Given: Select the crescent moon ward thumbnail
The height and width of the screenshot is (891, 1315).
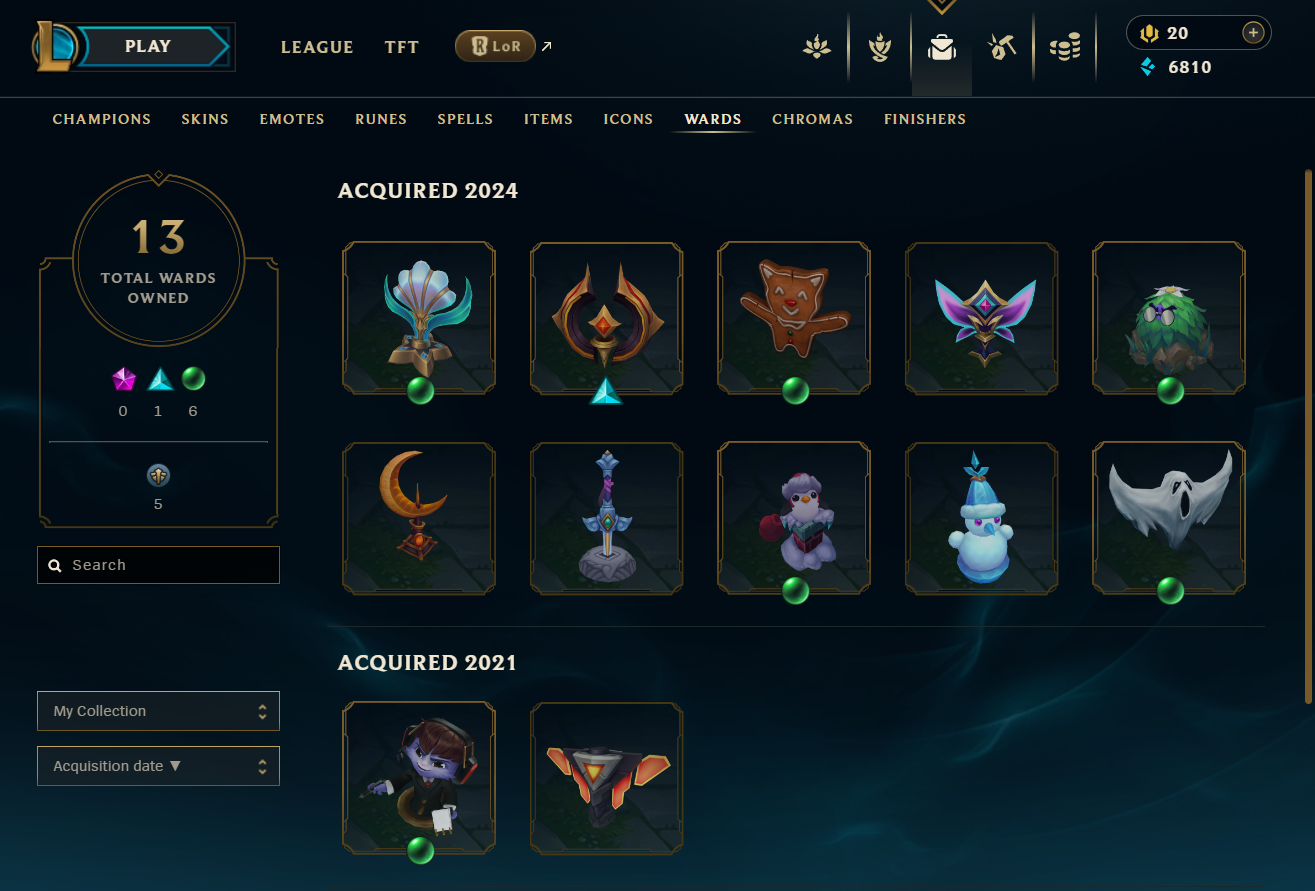Looking at the screenshot, I should pos(419,518).
